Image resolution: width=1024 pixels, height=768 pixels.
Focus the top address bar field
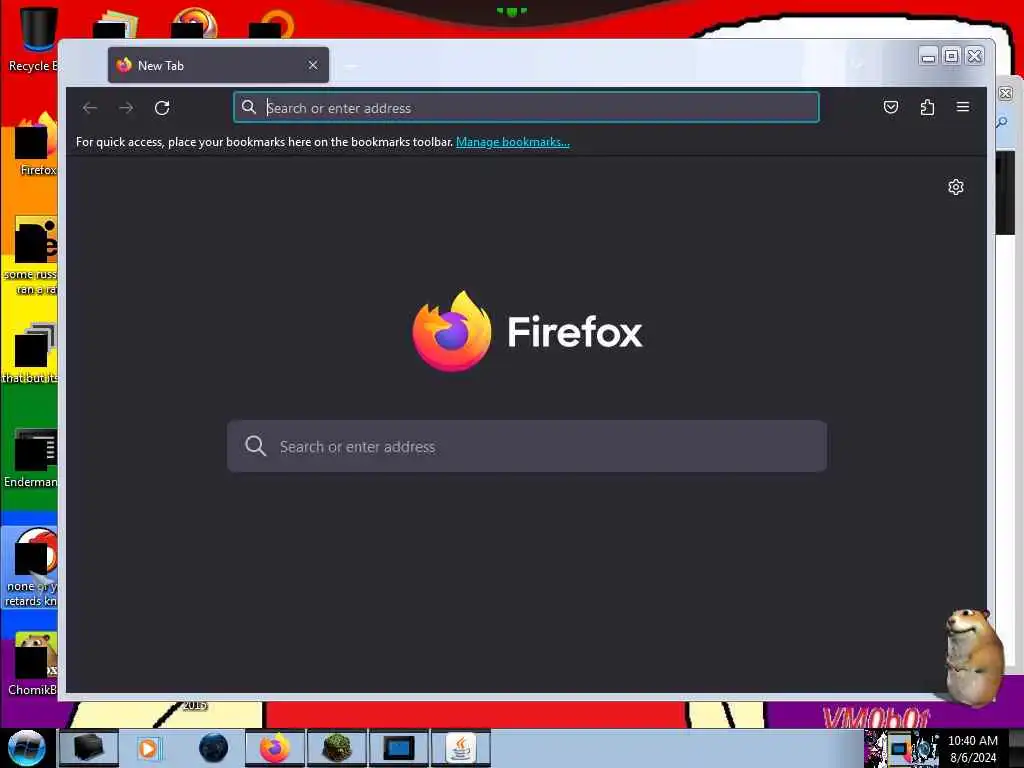pos(526,107)
